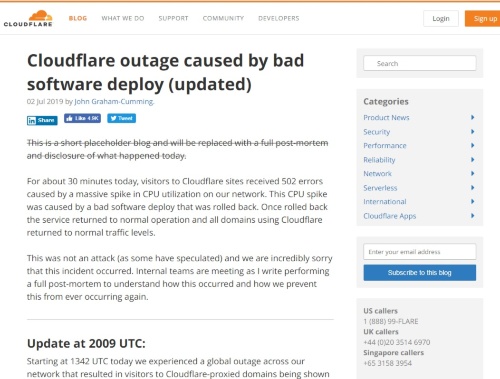This screenshot has height=379, width=500.
Task: Focus the Enter your email address field
Action: click(419, 252)
